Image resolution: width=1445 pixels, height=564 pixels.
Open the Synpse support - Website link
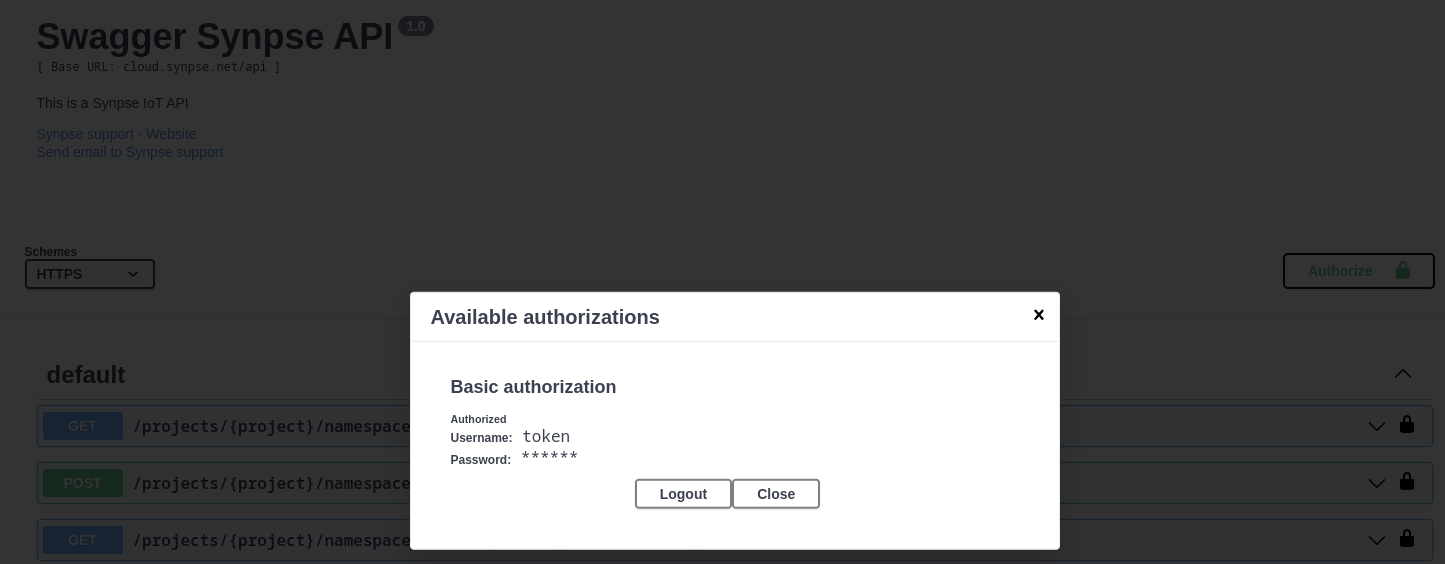(x=116, y=134)
